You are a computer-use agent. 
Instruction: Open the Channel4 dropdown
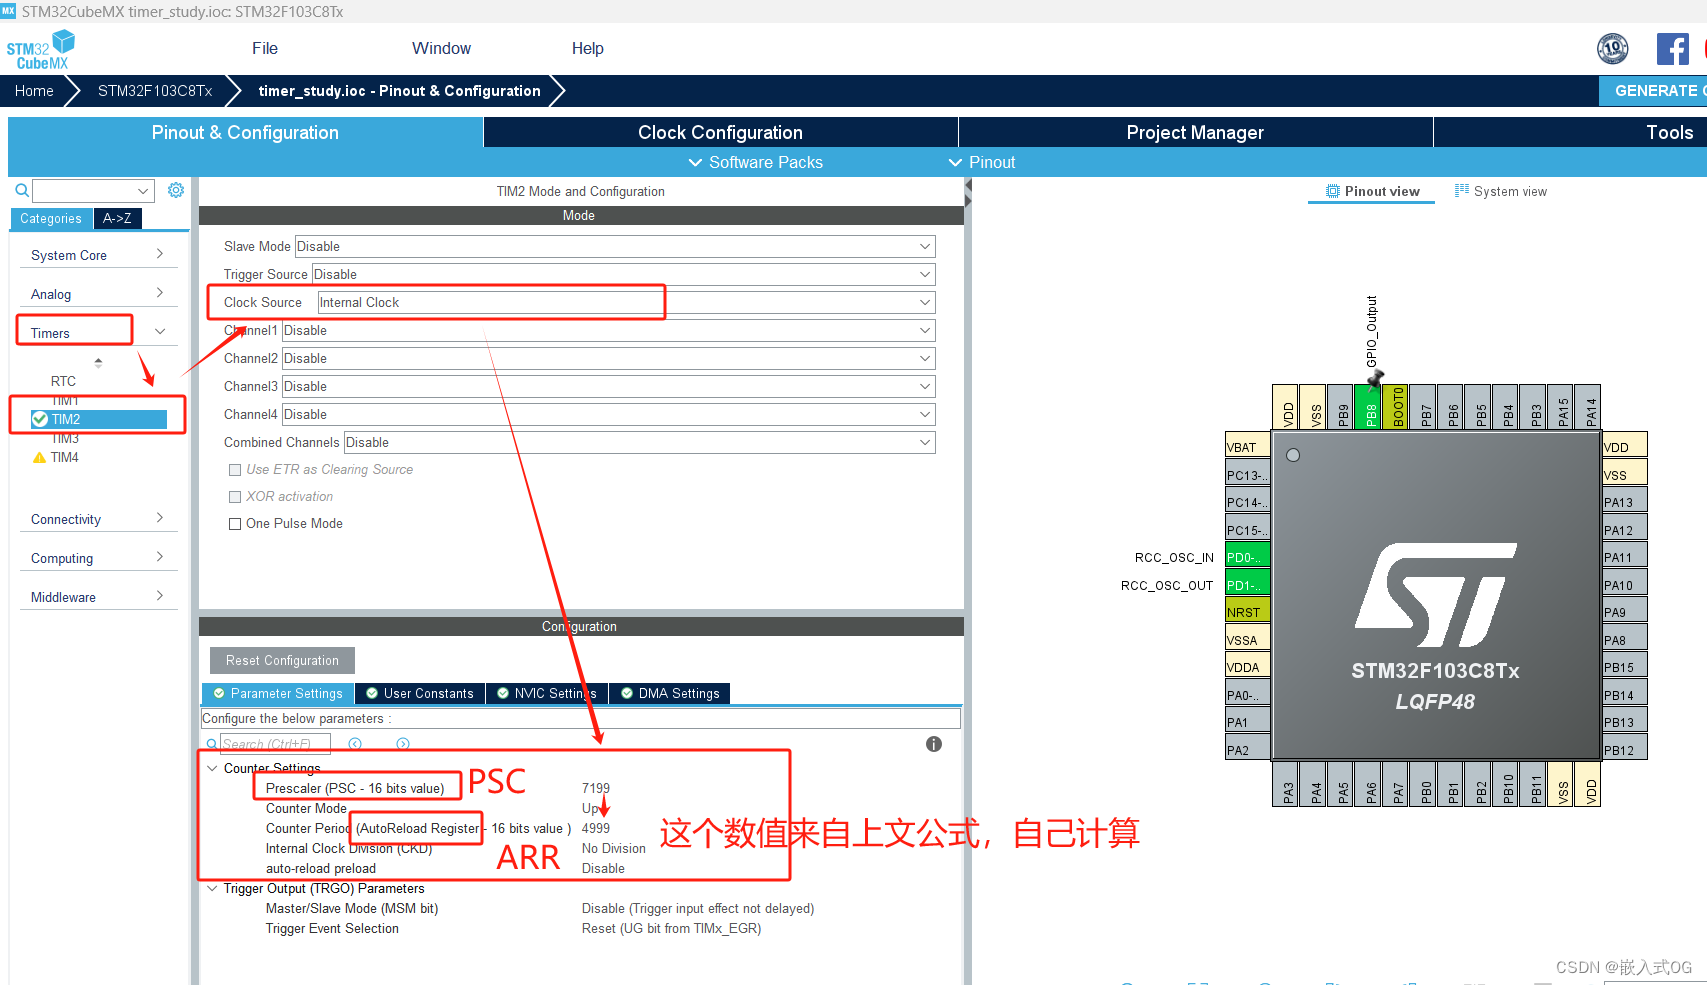pos(608,414)
